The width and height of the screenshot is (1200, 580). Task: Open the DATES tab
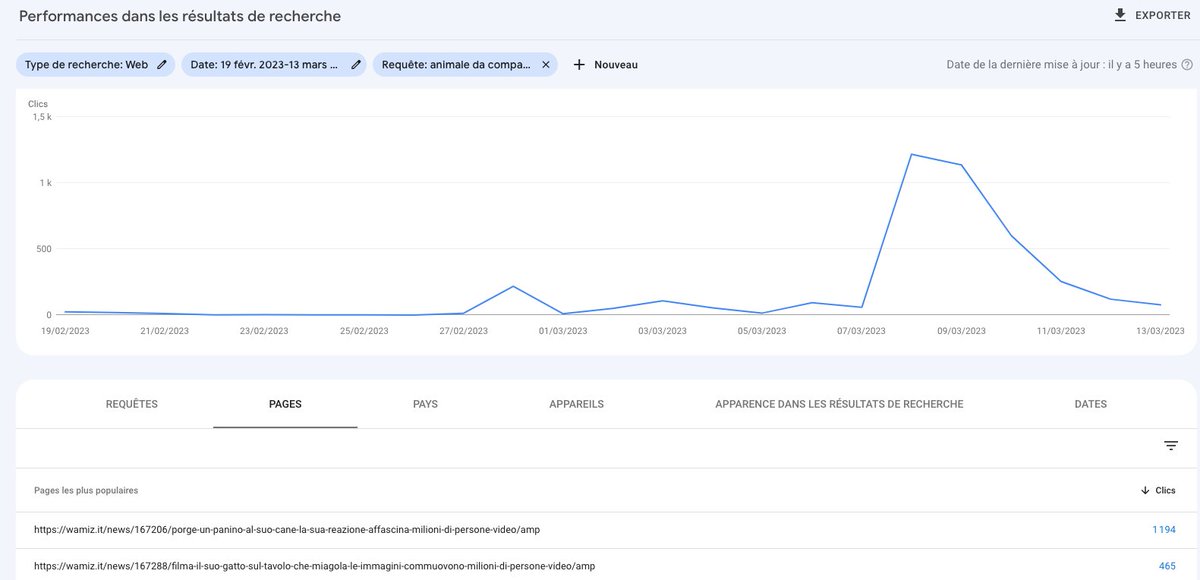(x=1089, y=404)
